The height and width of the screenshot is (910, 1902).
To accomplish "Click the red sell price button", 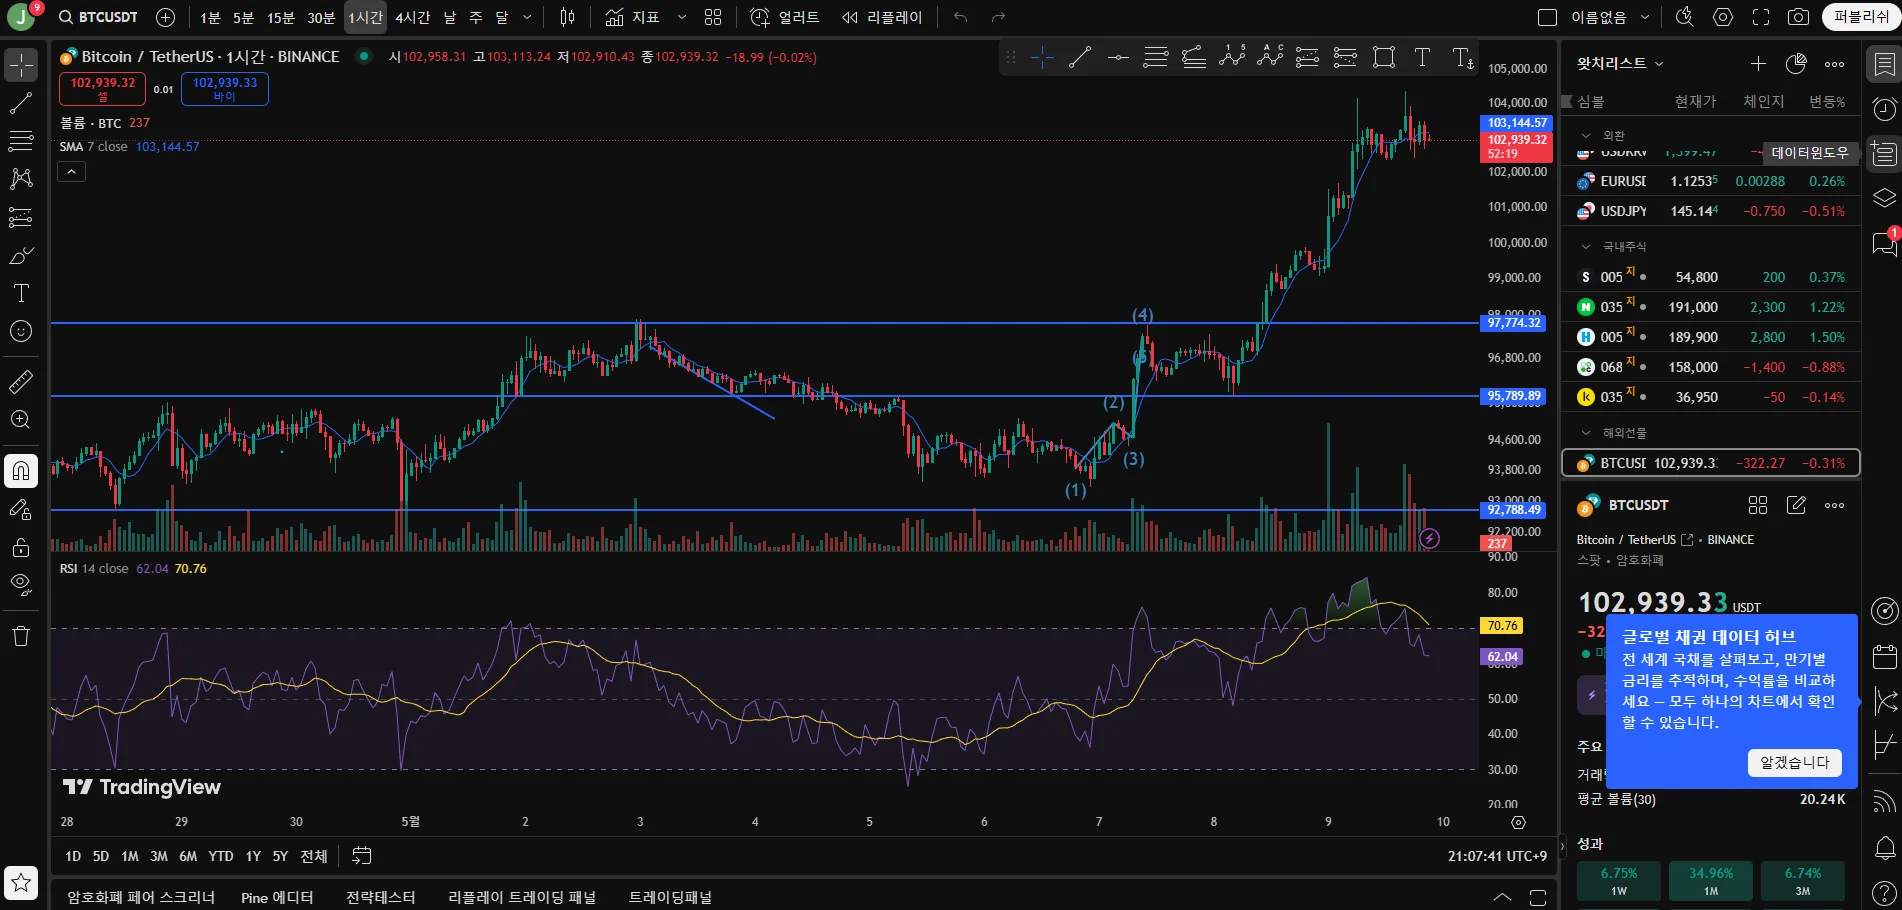I will pyautogui.click(x=102, y=89).
